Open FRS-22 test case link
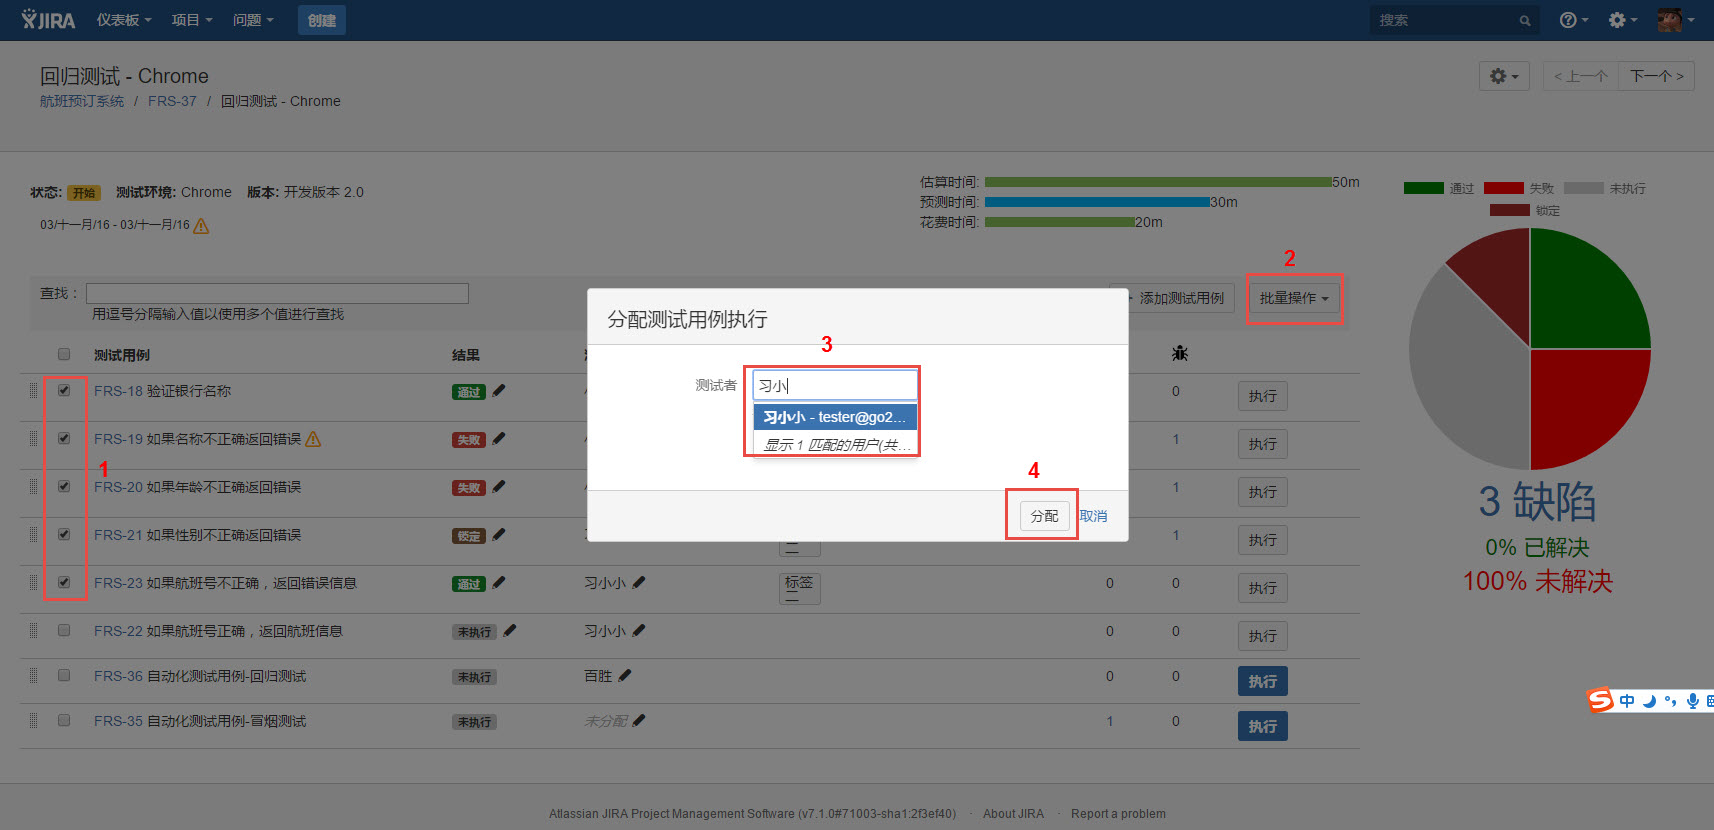This screenshot has width=1714, height=830. [x=218, y=631]
